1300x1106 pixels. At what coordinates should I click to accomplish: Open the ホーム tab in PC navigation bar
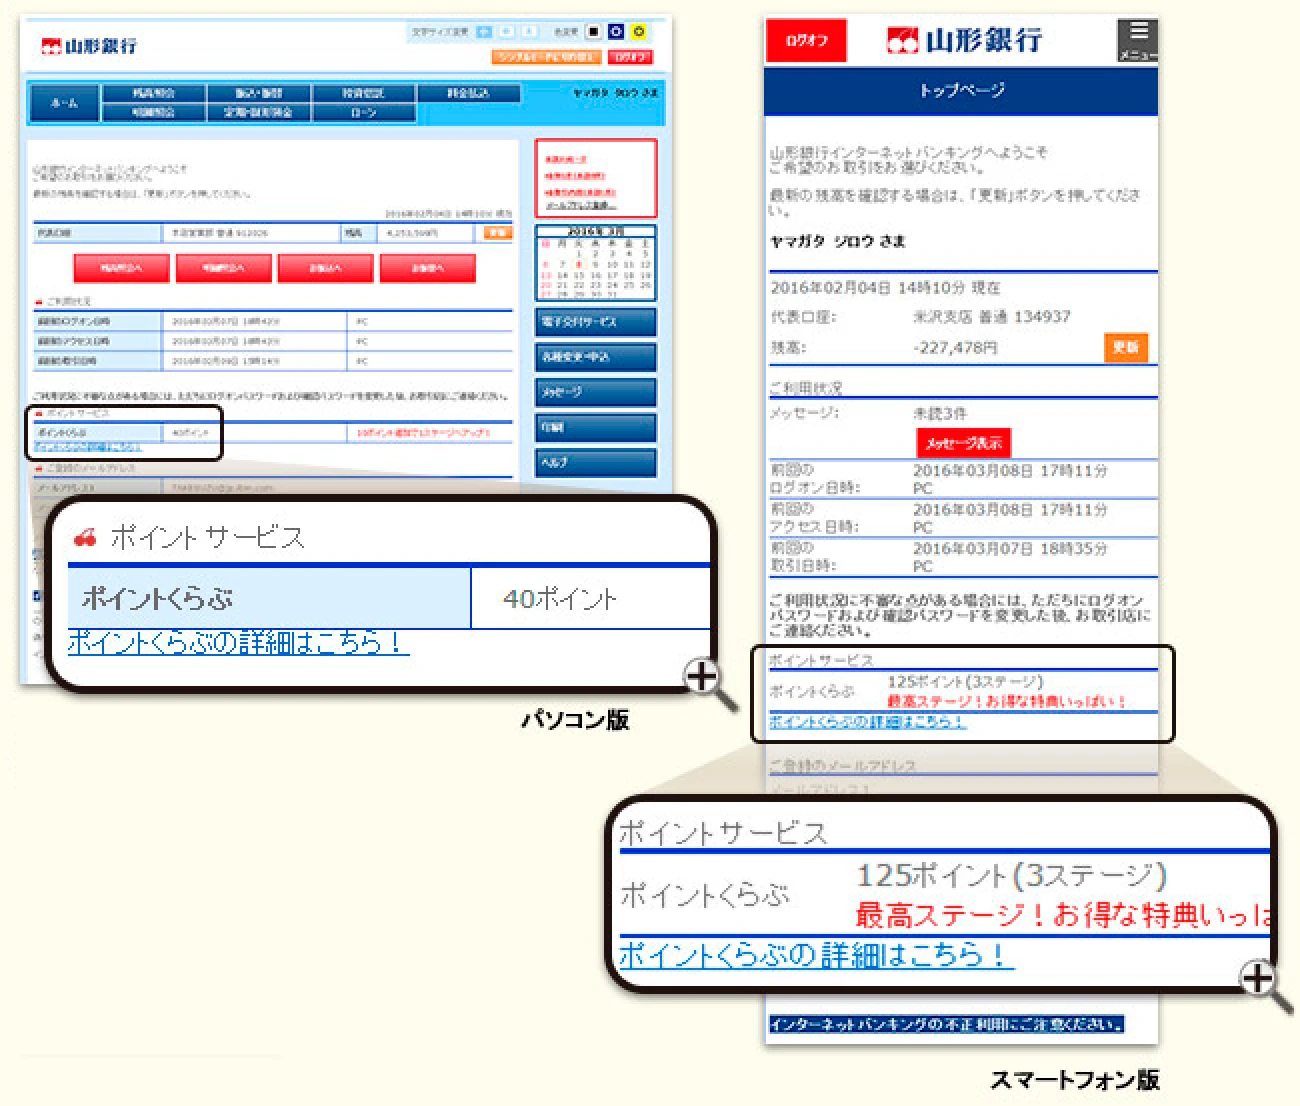[x=65, y=103]
